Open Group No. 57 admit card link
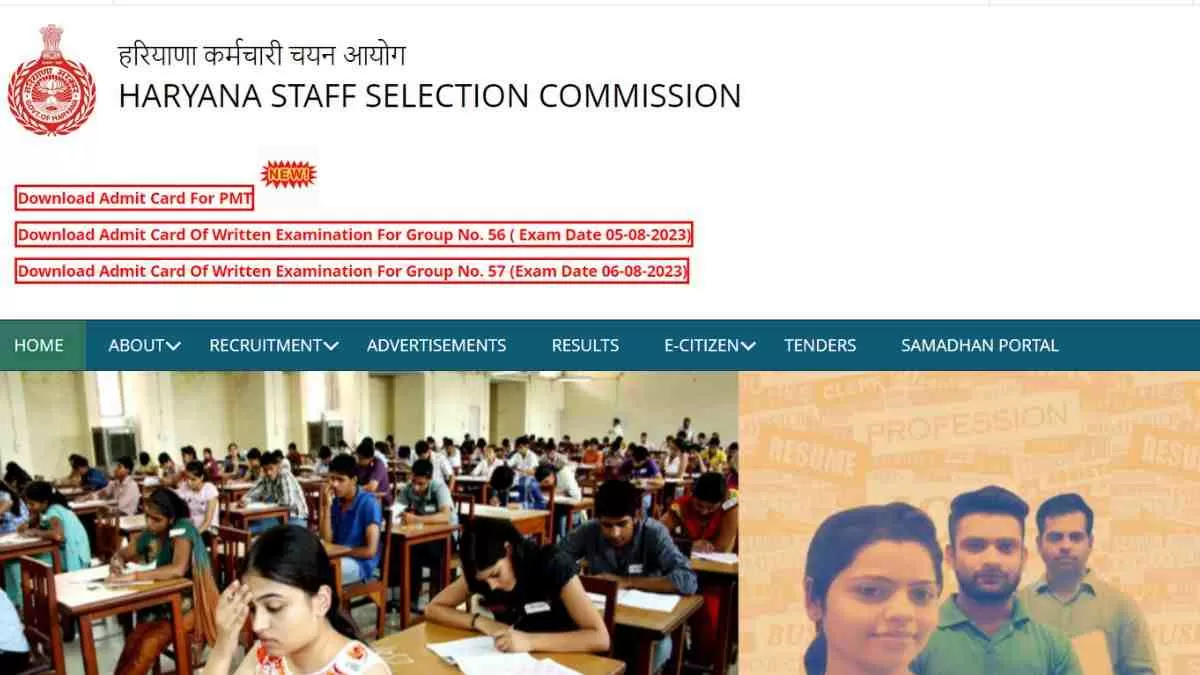Viewport: 1200px width, 675px height. (x=352, y=271)
